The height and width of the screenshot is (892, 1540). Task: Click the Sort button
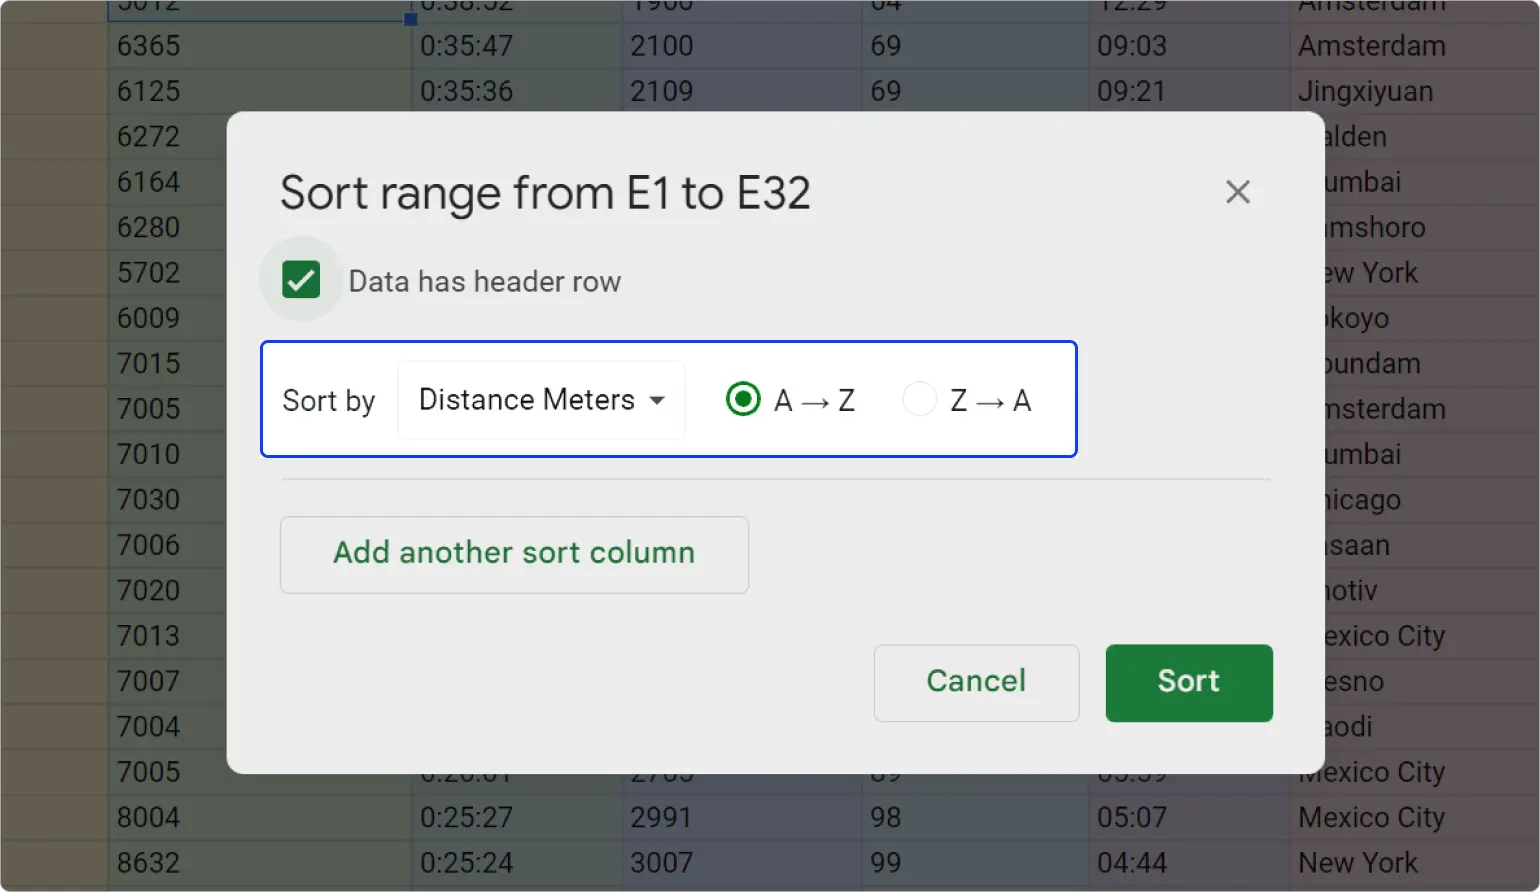(x=1188, y=683)
